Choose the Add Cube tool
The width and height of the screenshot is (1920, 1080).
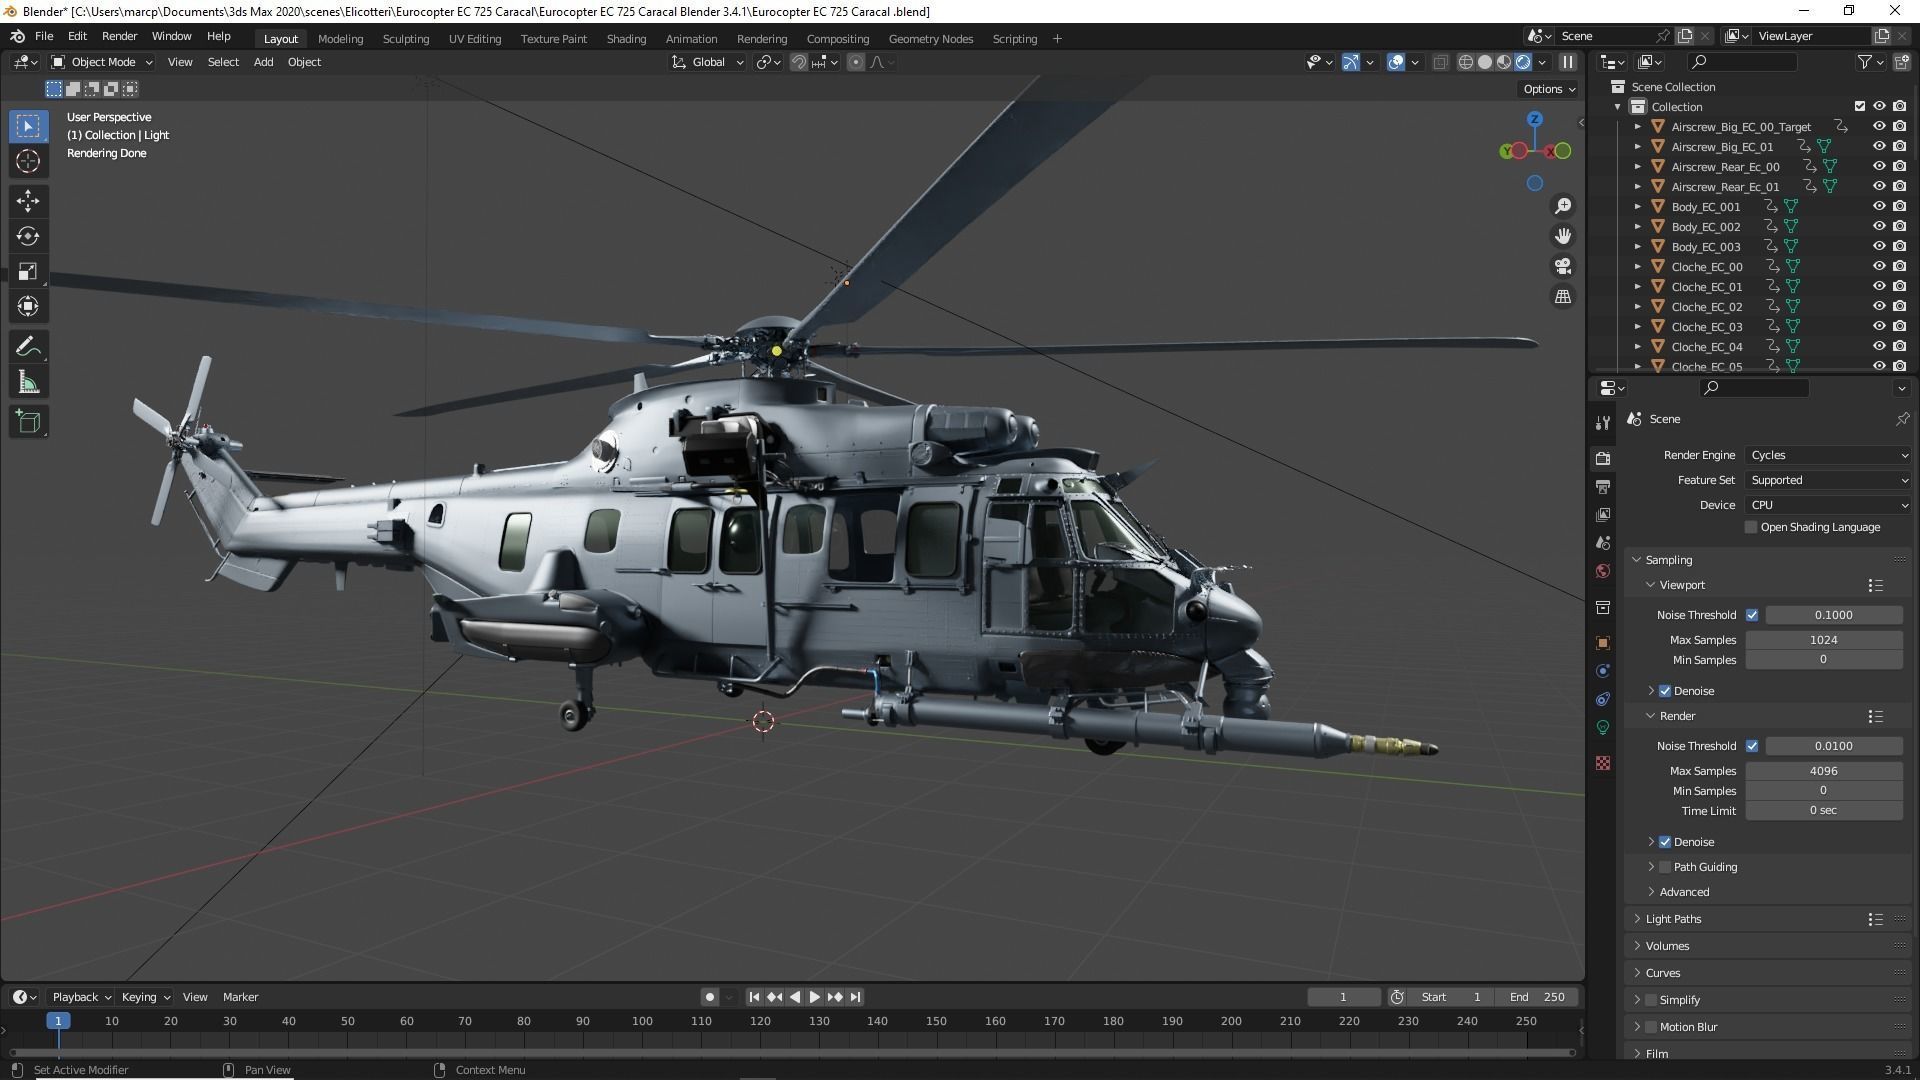(28, 422)
